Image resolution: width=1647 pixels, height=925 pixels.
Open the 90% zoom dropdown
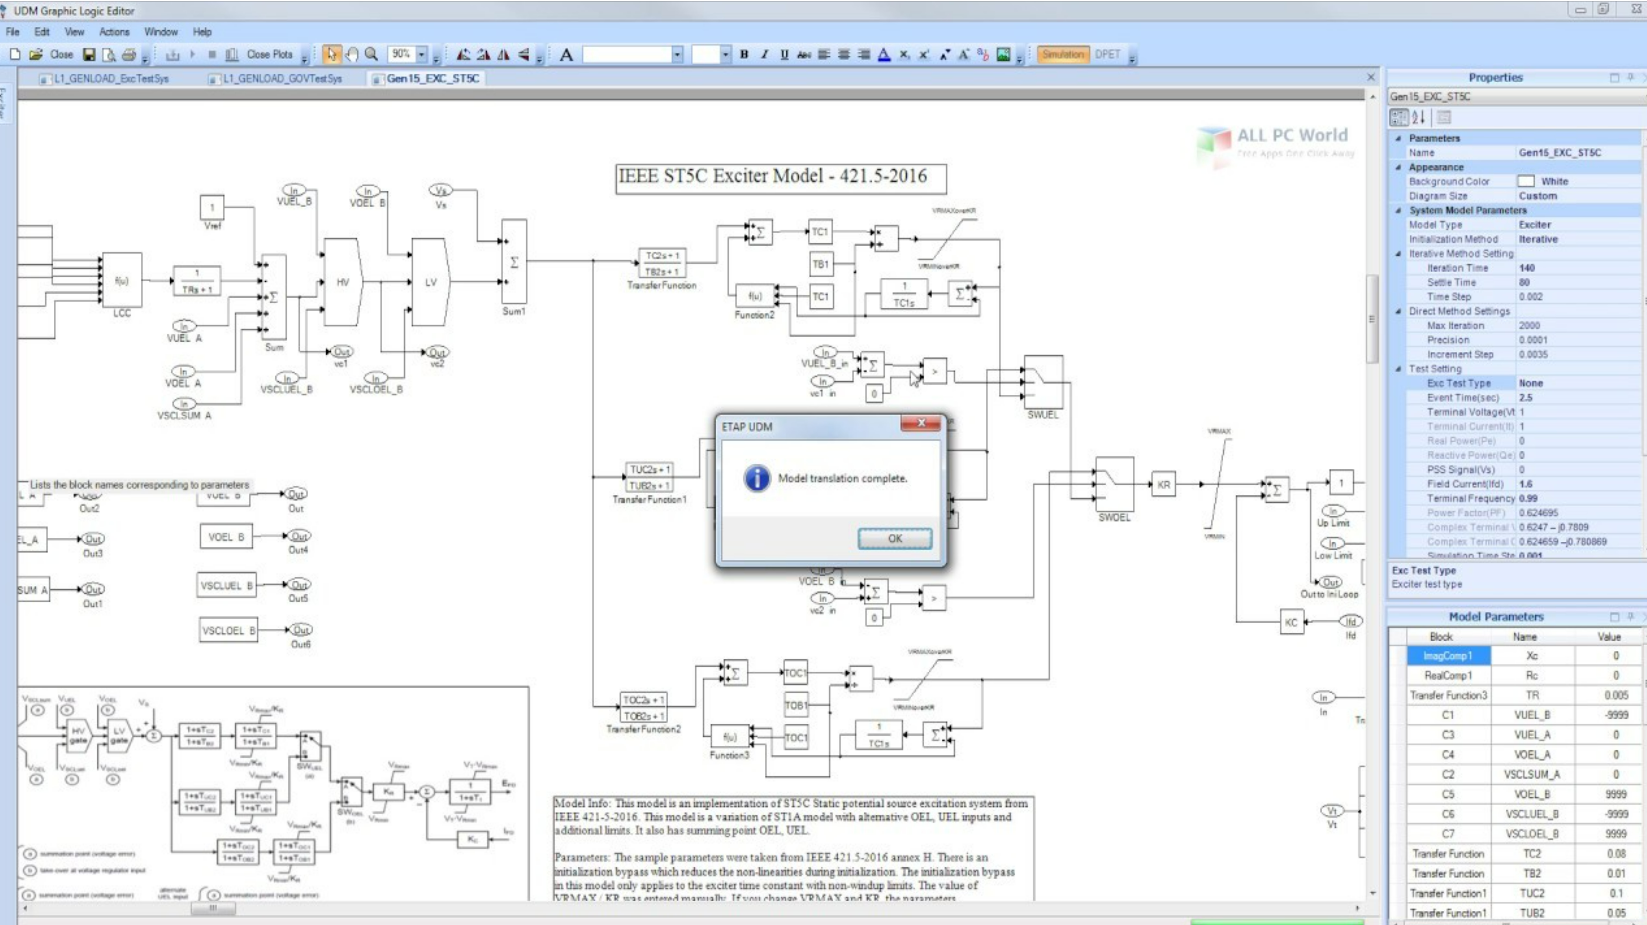pyautogui.click(x=422, y=55)
